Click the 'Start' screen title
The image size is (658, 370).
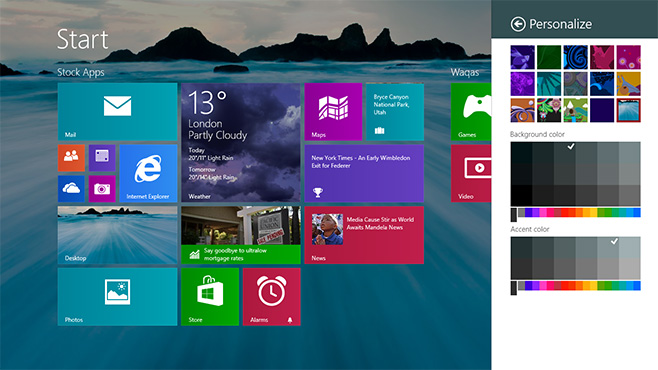(83, 39)
